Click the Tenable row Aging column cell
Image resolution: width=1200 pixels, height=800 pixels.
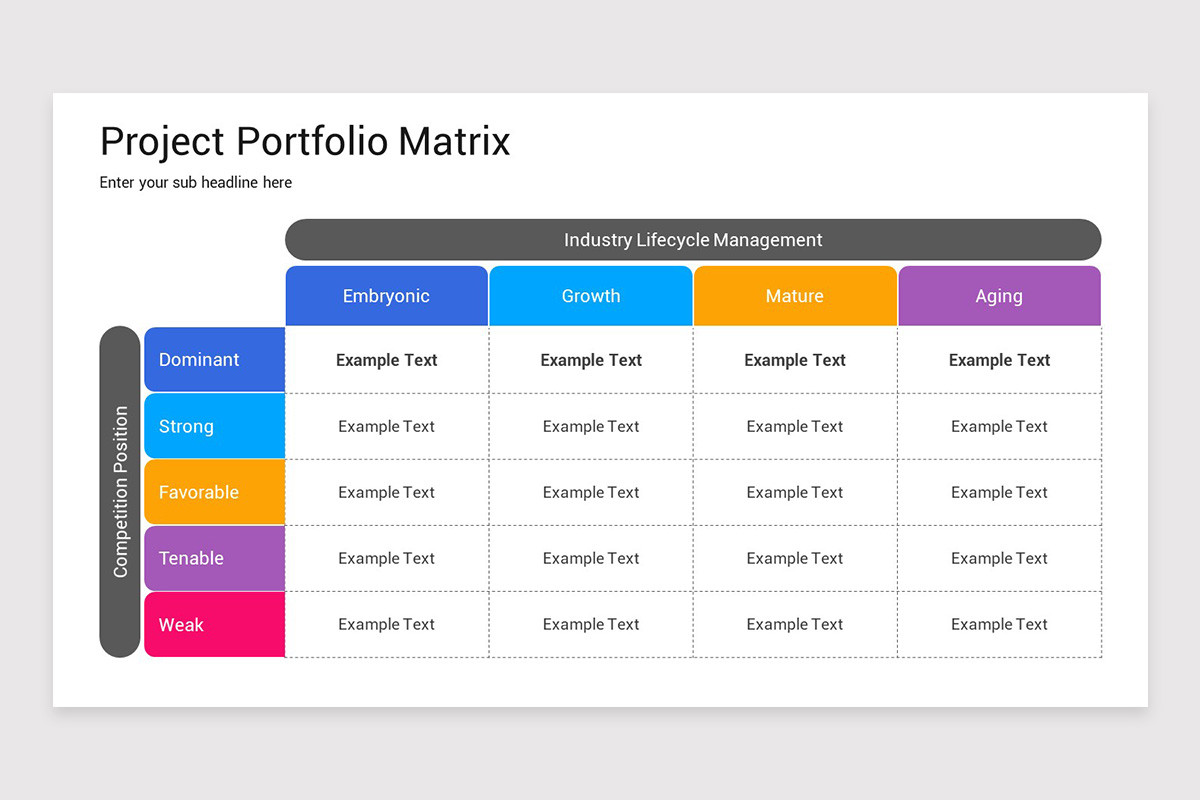pos(1000,558)
